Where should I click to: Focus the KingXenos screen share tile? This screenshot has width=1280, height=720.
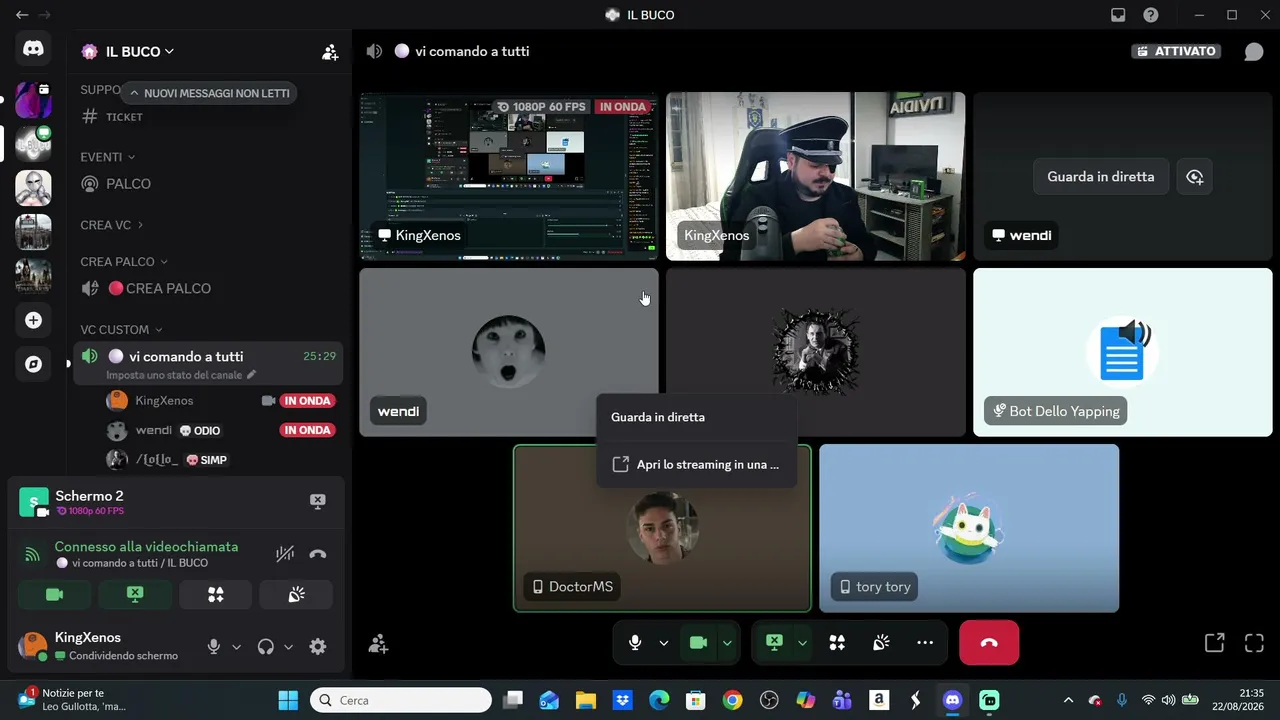509,176
